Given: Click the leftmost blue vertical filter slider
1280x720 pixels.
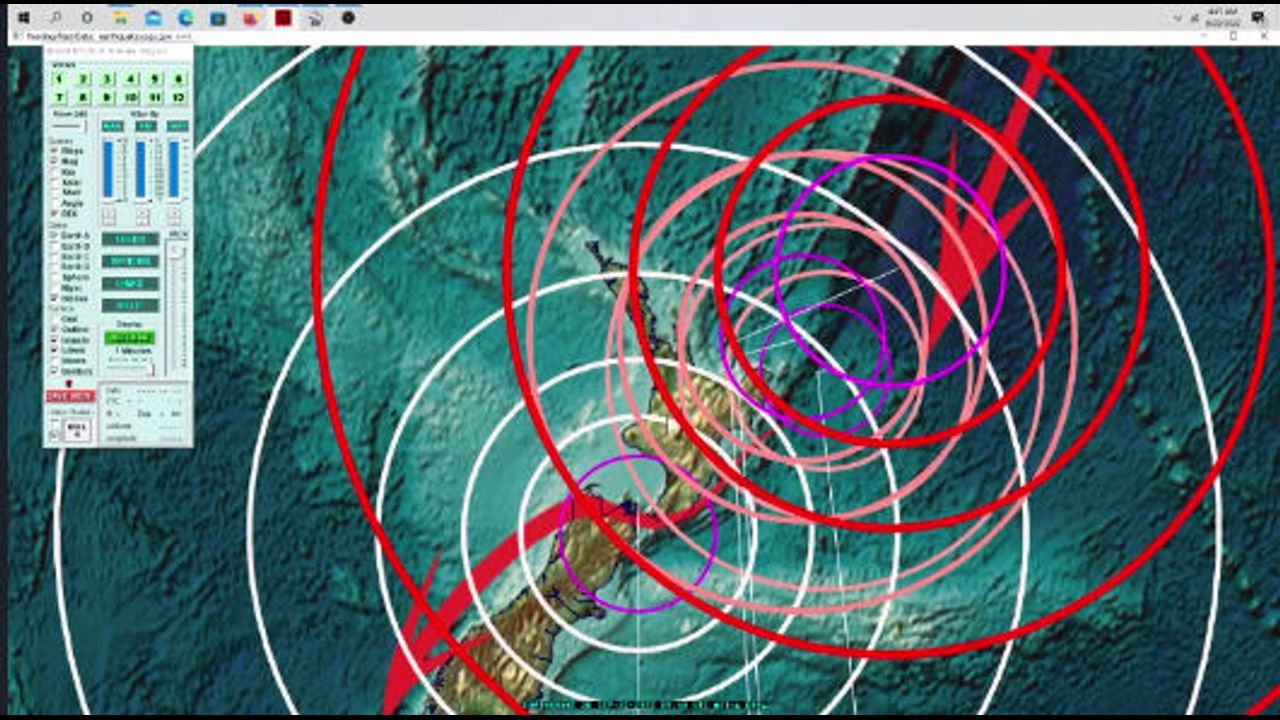Looking at the screenshot, I should point(108,170).
